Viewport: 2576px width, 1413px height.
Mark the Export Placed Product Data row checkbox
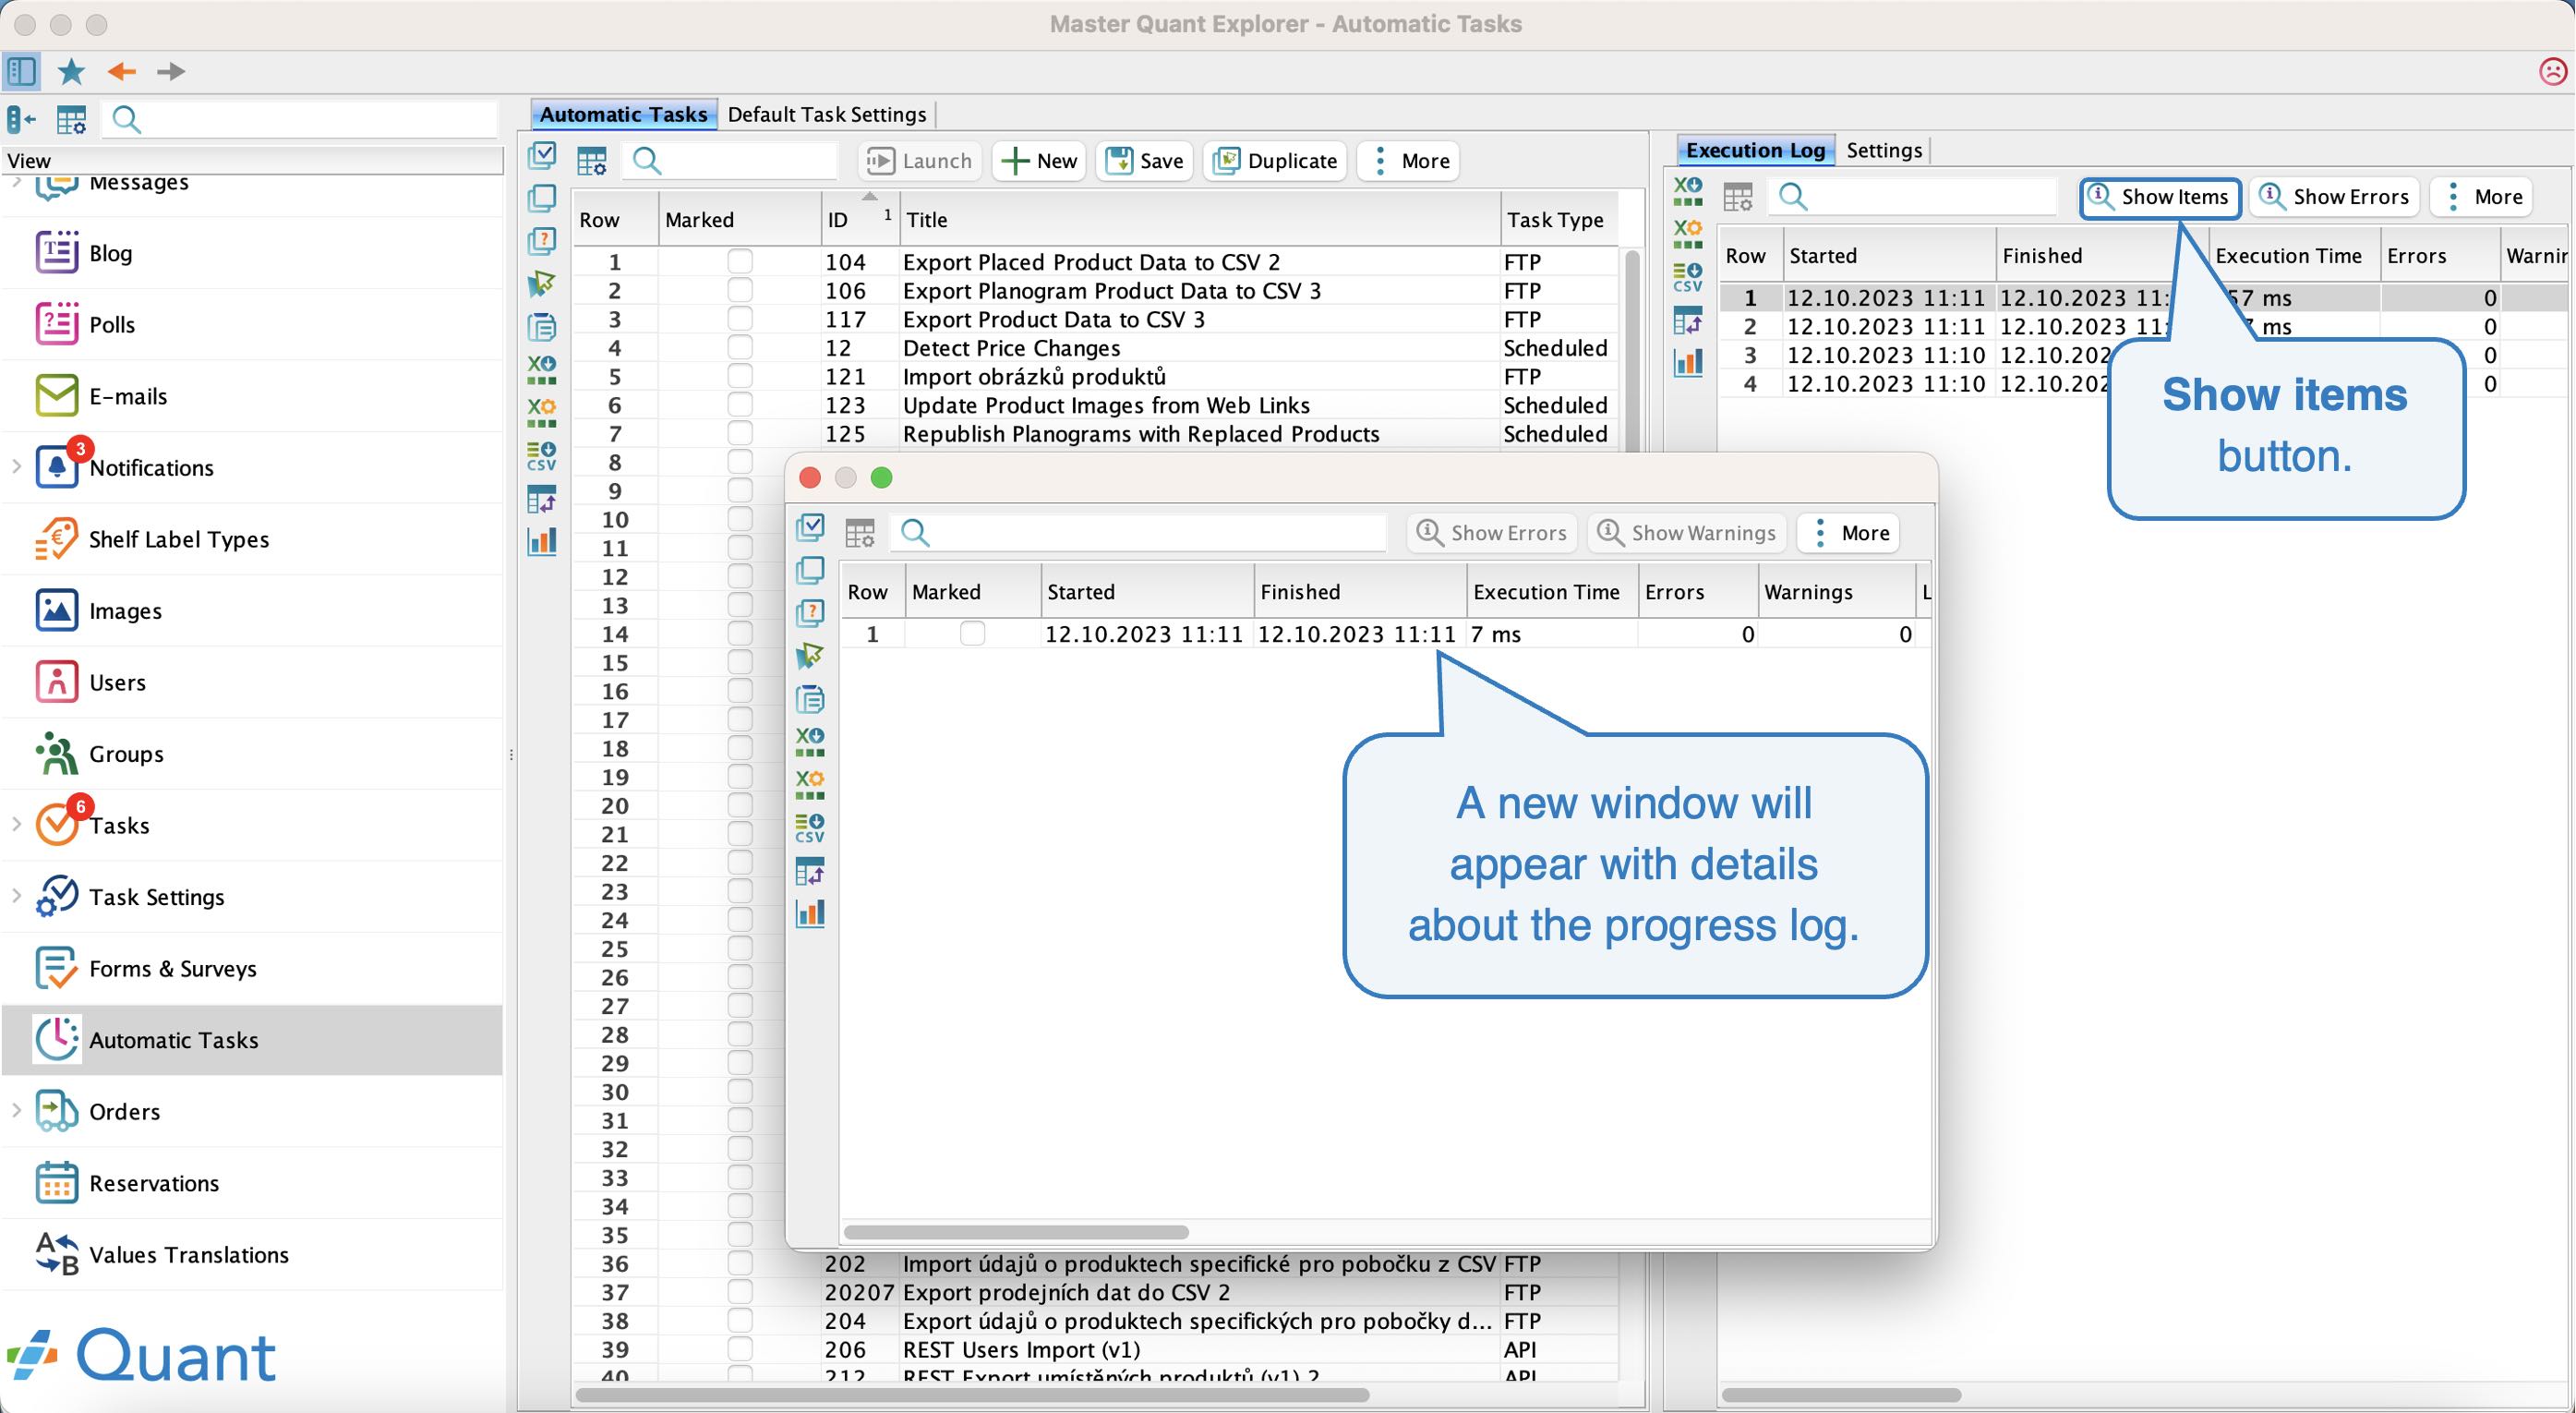point(740,262)
